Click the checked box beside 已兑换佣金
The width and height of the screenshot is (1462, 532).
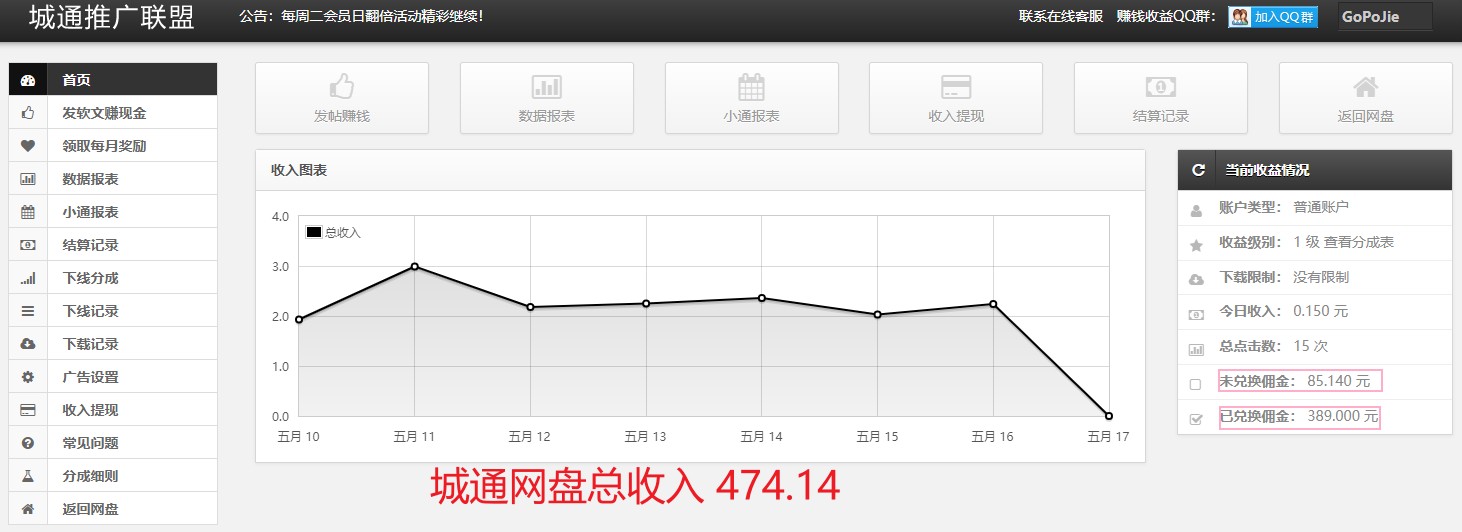[x=1196, y=419]
